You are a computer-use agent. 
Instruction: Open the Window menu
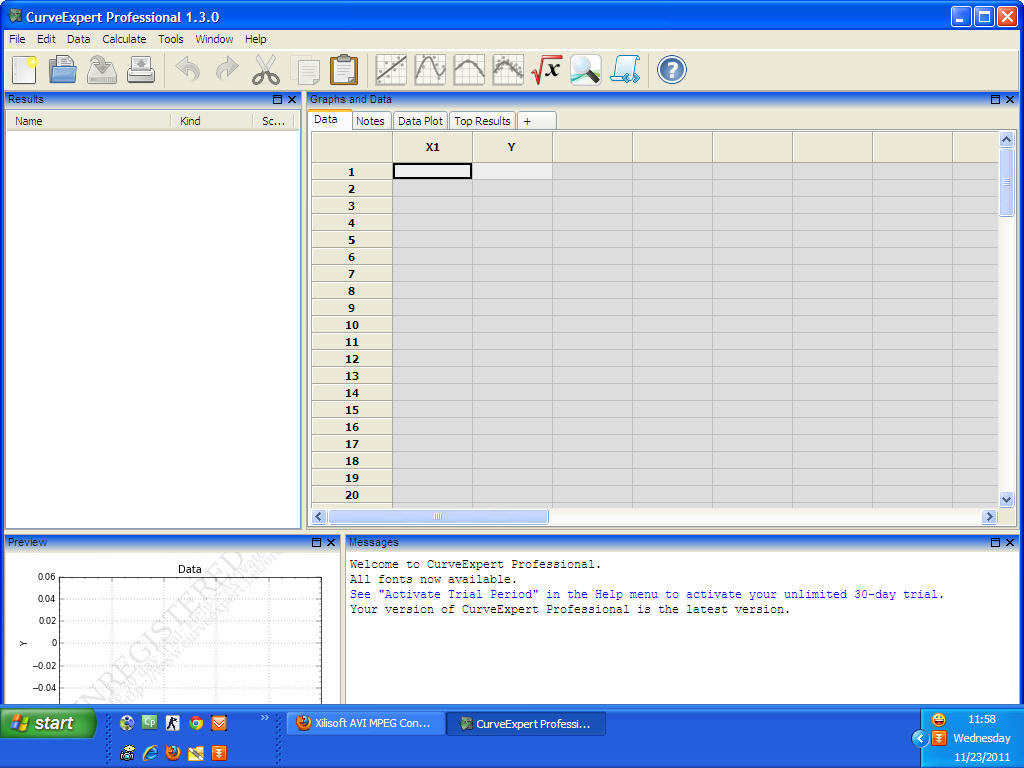point(214,39)
